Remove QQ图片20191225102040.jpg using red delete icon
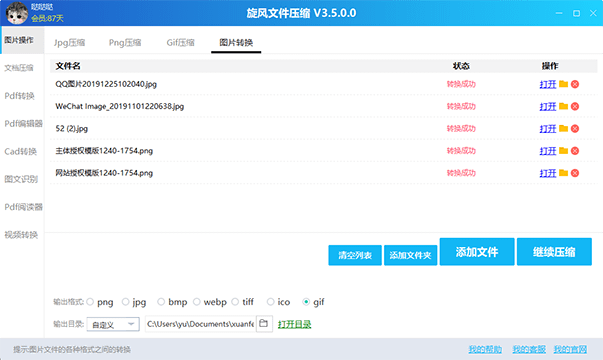603x360 pixels. [x=575, y=84]
